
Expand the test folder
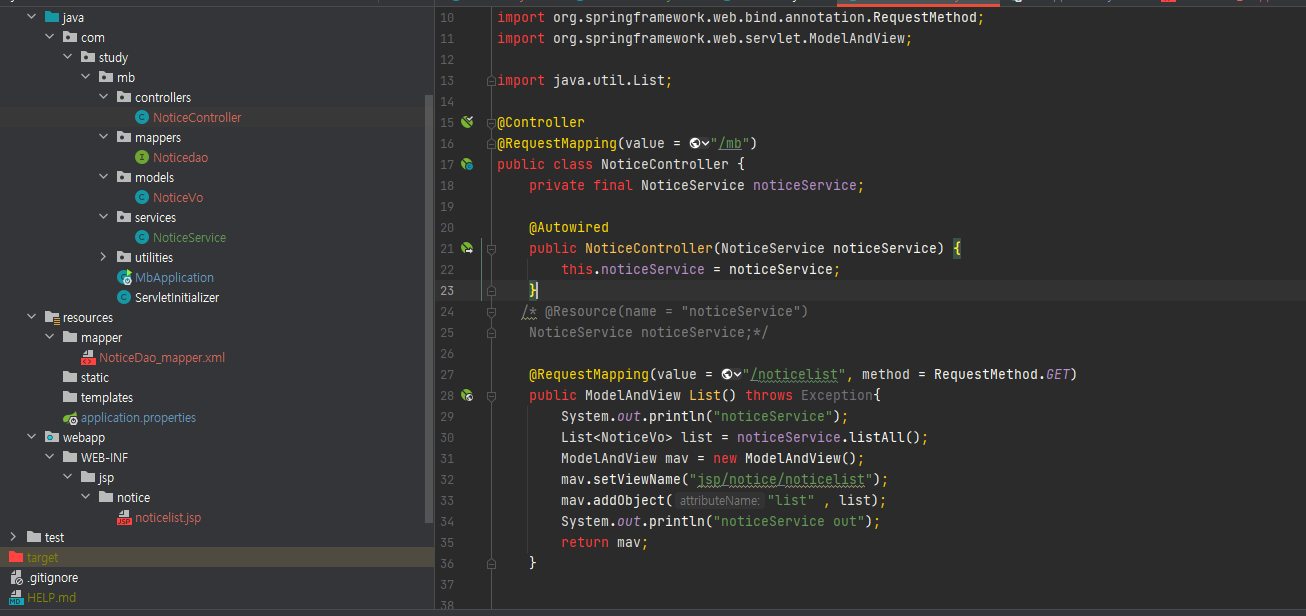(14, 537)
